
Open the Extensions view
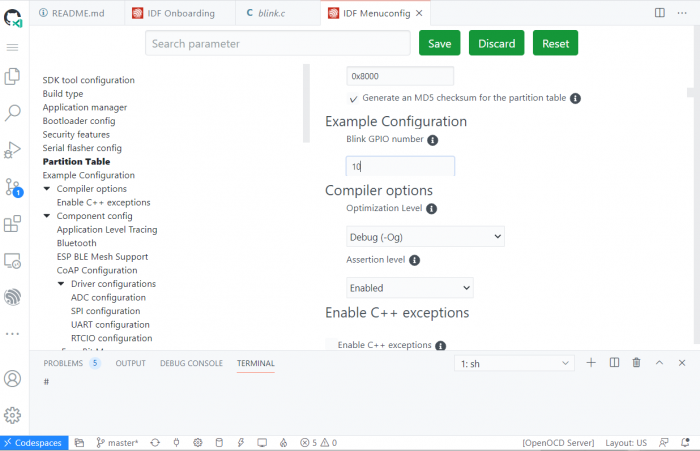(x=13, y=224)
